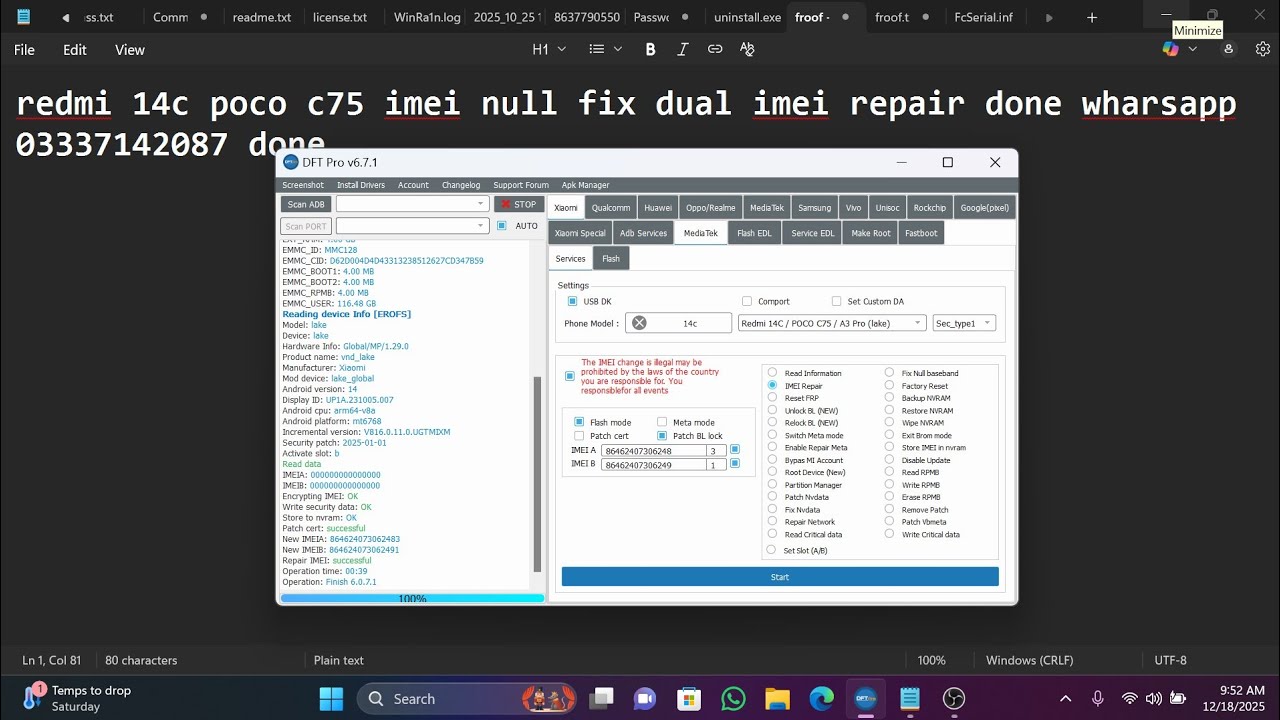Viewport: 1280px width, 720px height.
Task: Open OBS Studio from the taskbar
Action: 954,698
